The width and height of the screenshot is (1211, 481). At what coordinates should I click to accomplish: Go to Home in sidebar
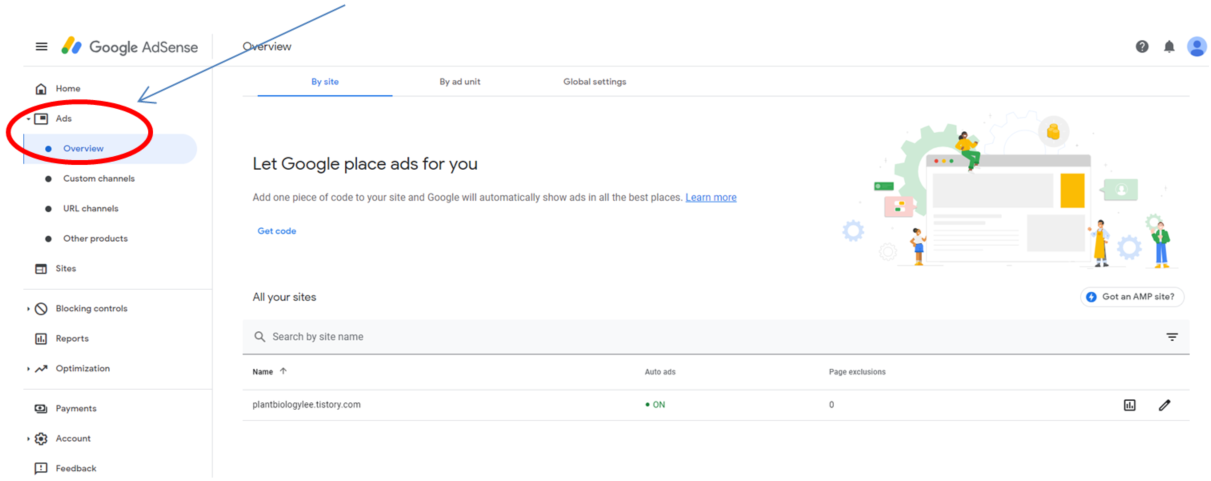[68, 89]
